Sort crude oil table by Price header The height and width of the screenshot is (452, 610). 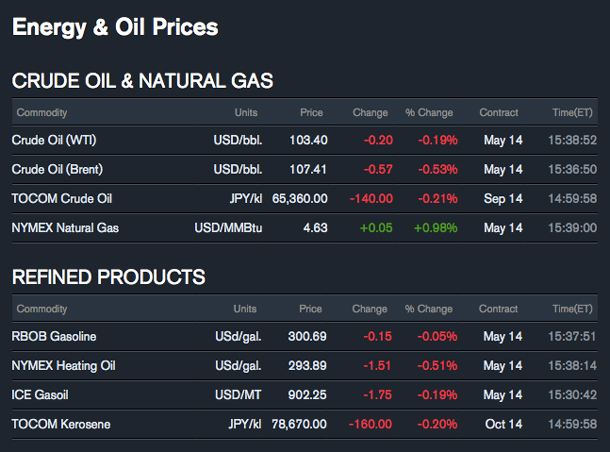tap(311, 113)
